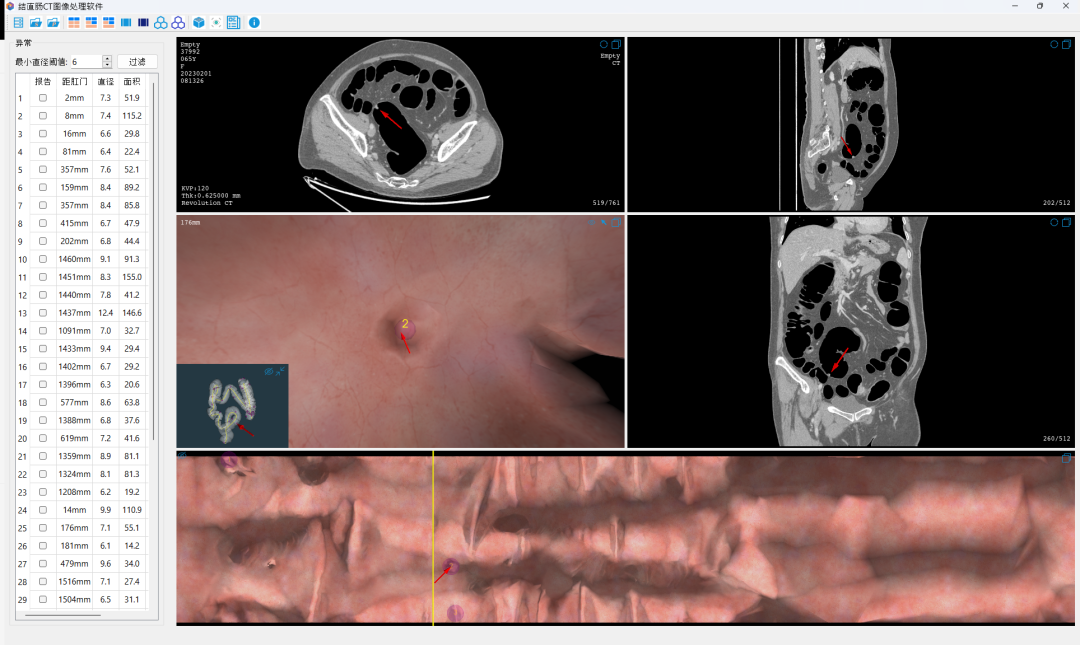This screenshot has width=1080, height=645.
Task: Check the report box for row 5
Action: 43,170
